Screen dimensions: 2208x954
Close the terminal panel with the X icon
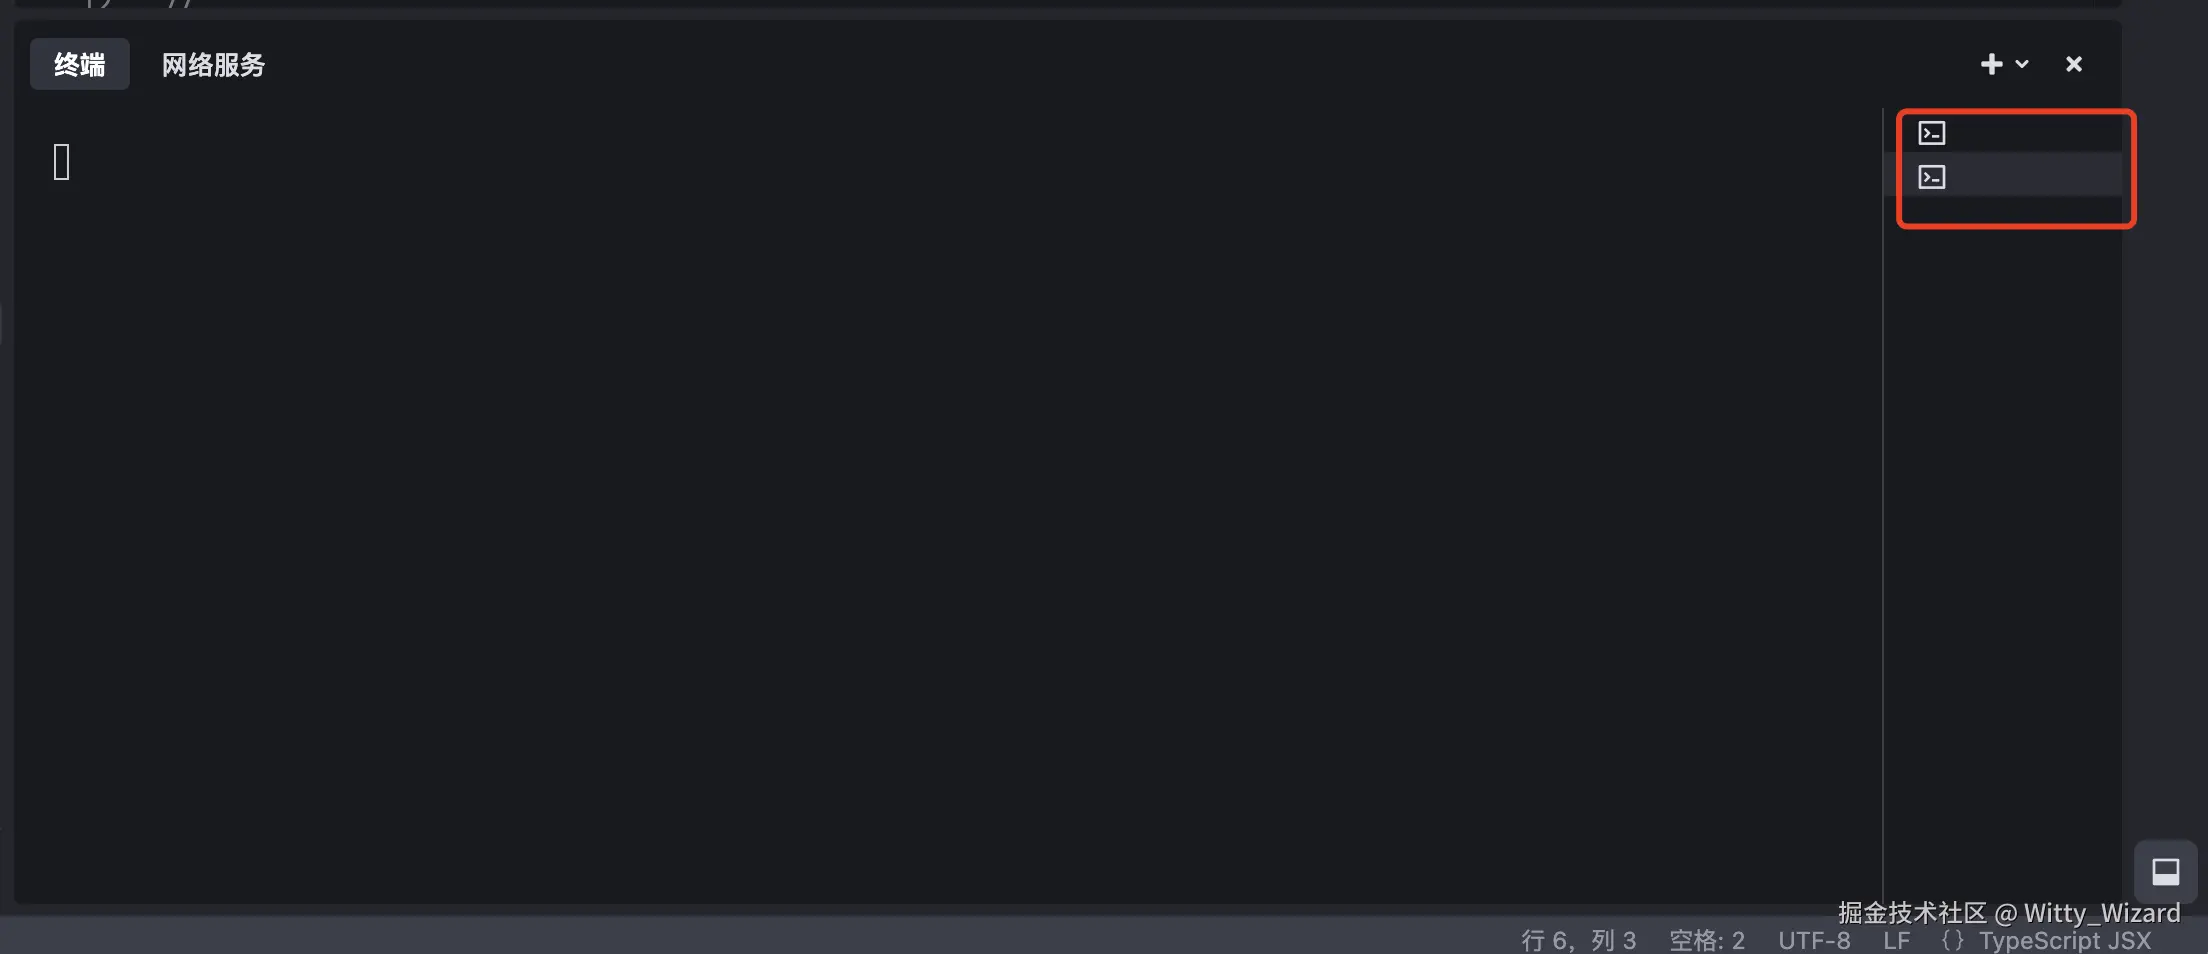[x=2074, y=64]
